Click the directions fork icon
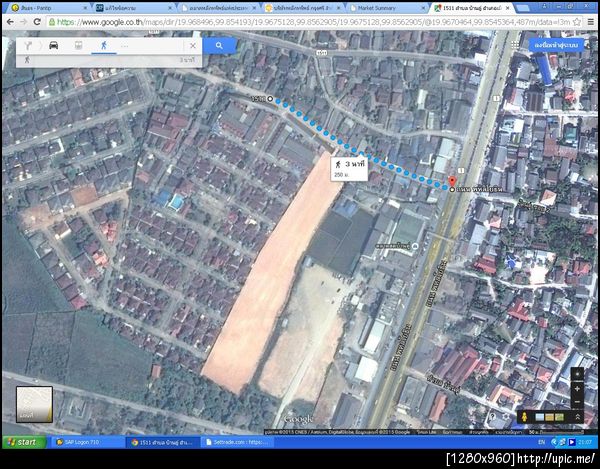Image resolution: width=600 pixels, height=469 pixels. coord(28,46)
